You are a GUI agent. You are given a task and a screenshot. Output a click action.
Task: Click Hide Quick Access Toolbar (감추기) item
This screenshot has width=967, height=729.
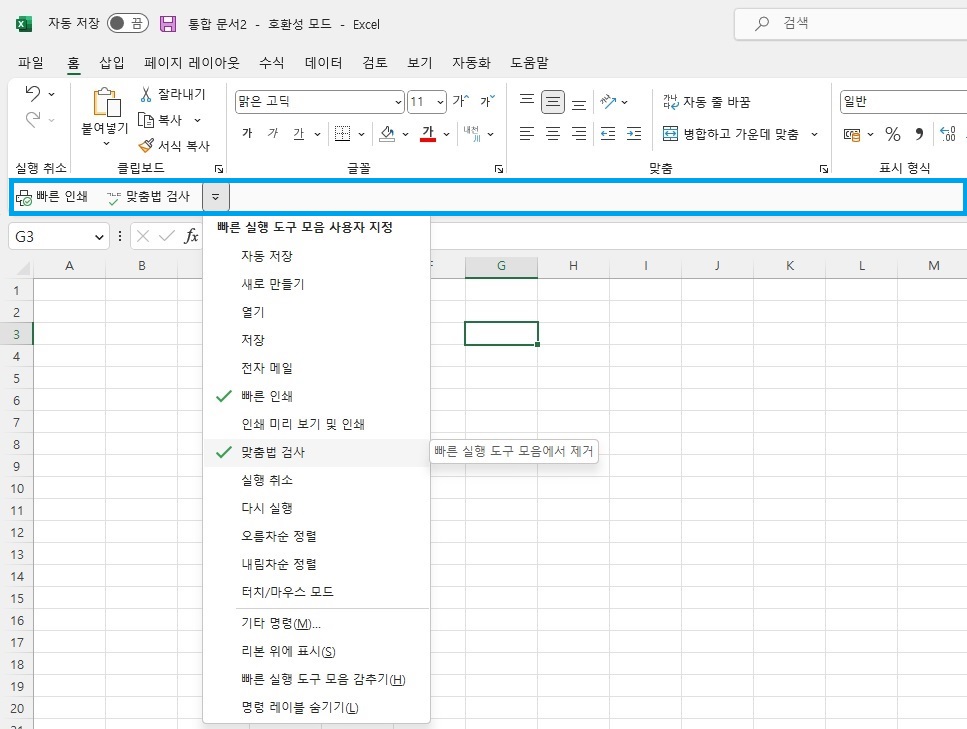tap(316, 680)
